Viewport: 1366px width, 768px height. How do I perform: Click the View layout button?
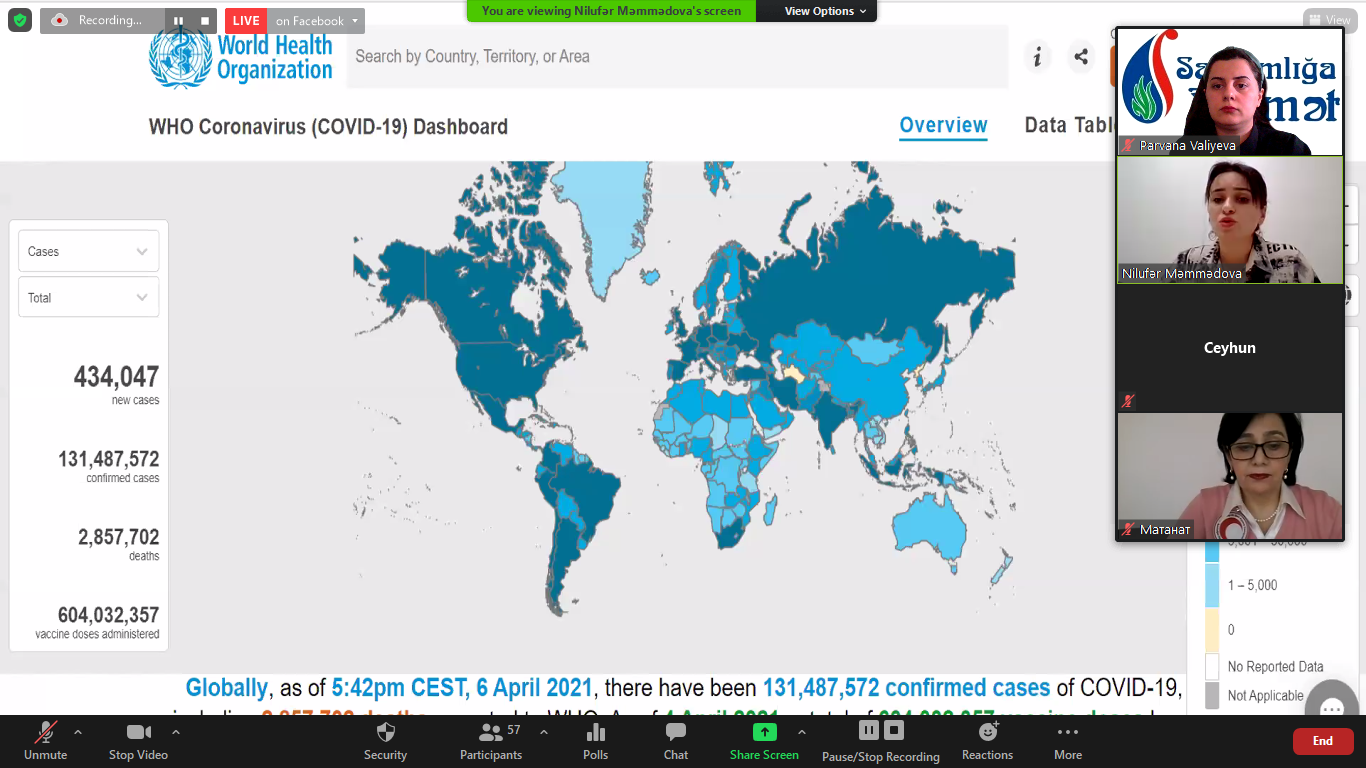click(1331, 20)
